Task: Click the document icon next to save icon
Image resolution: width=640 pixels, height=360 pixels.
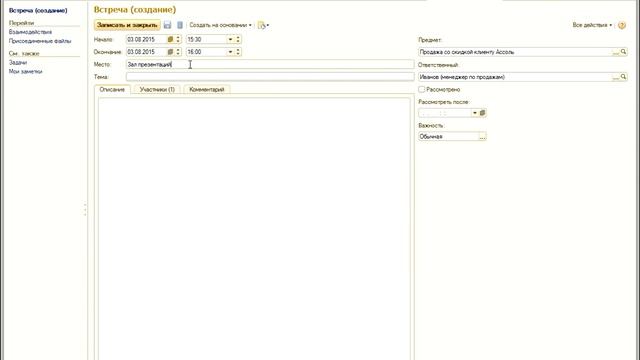Action: [x=180, y=25]
